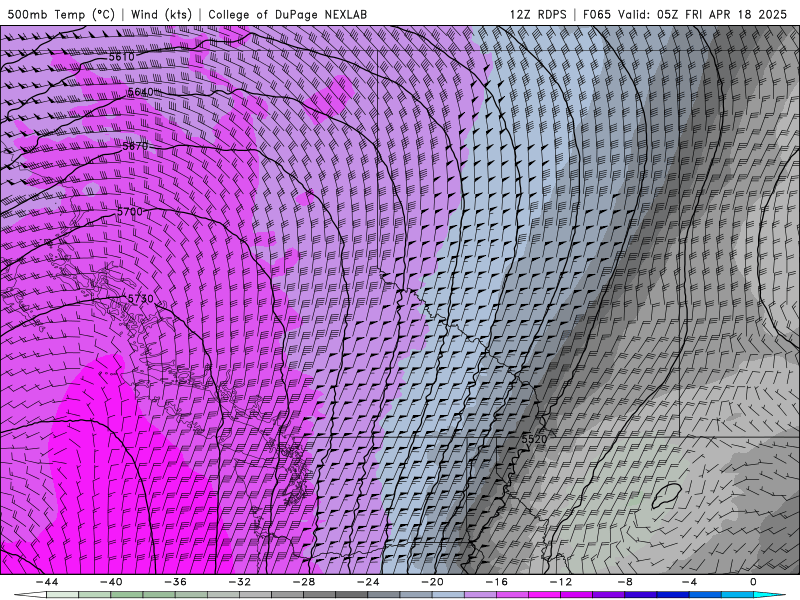Click the -24 colorbar tick label
The image size is (800, 600).
tap(368, 582)
